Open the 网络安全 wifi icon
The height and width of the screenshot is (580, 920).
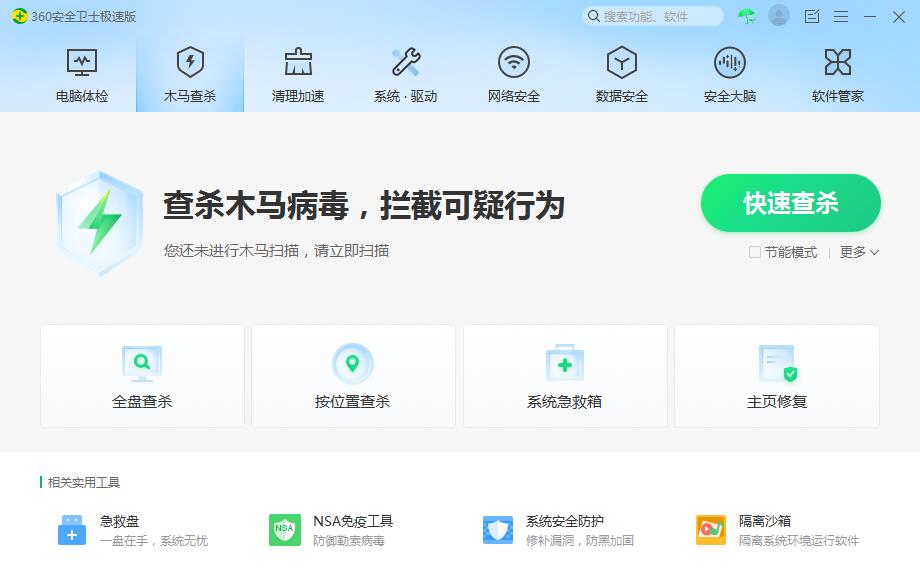tap(514, 62)
